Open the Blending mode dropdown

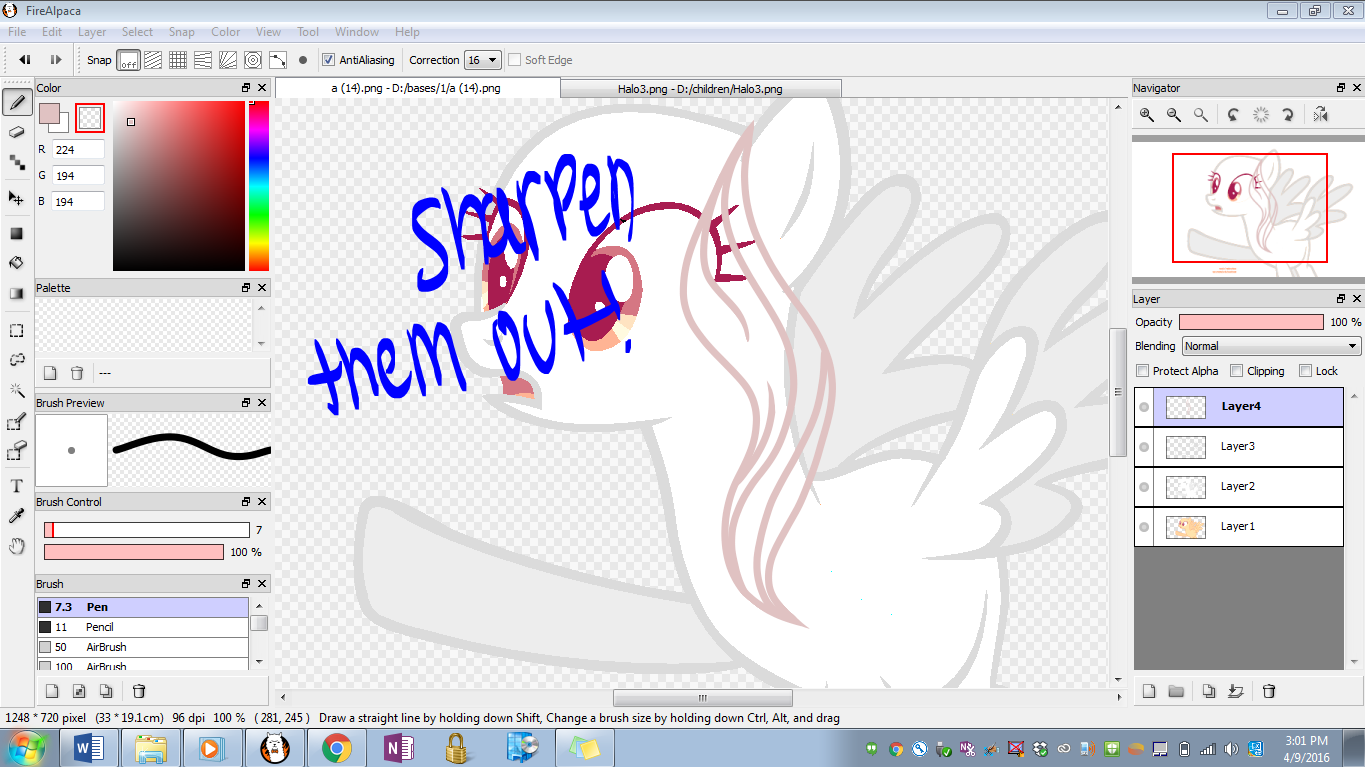[1271, 346]
